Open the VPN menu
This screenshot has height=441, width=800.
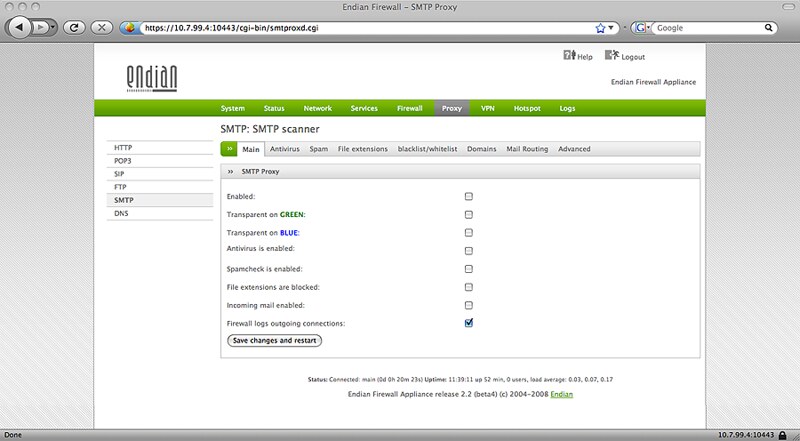click(x=488, y=108)
